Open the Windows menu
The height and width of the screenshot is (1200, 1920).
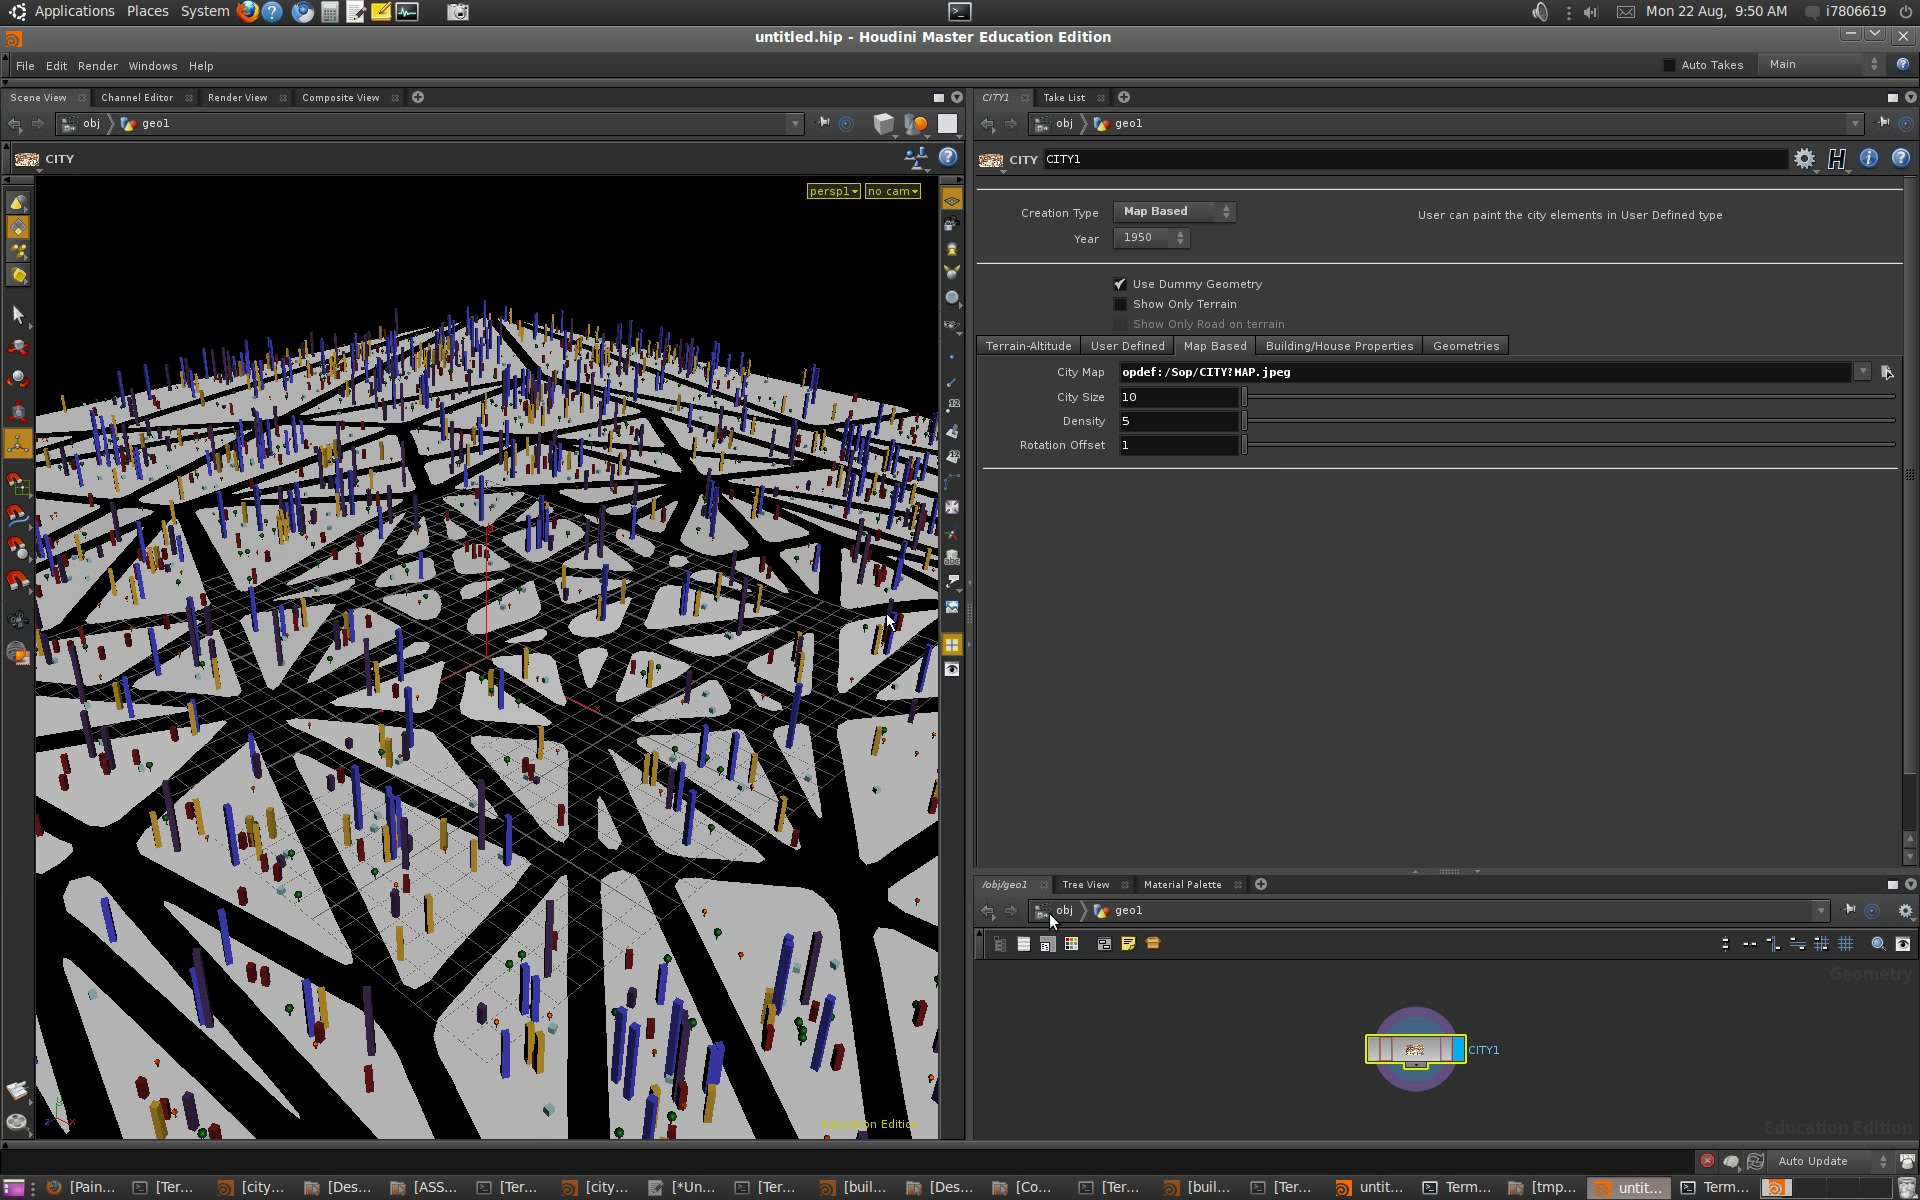pyautogui.click(x=153, y=66)
